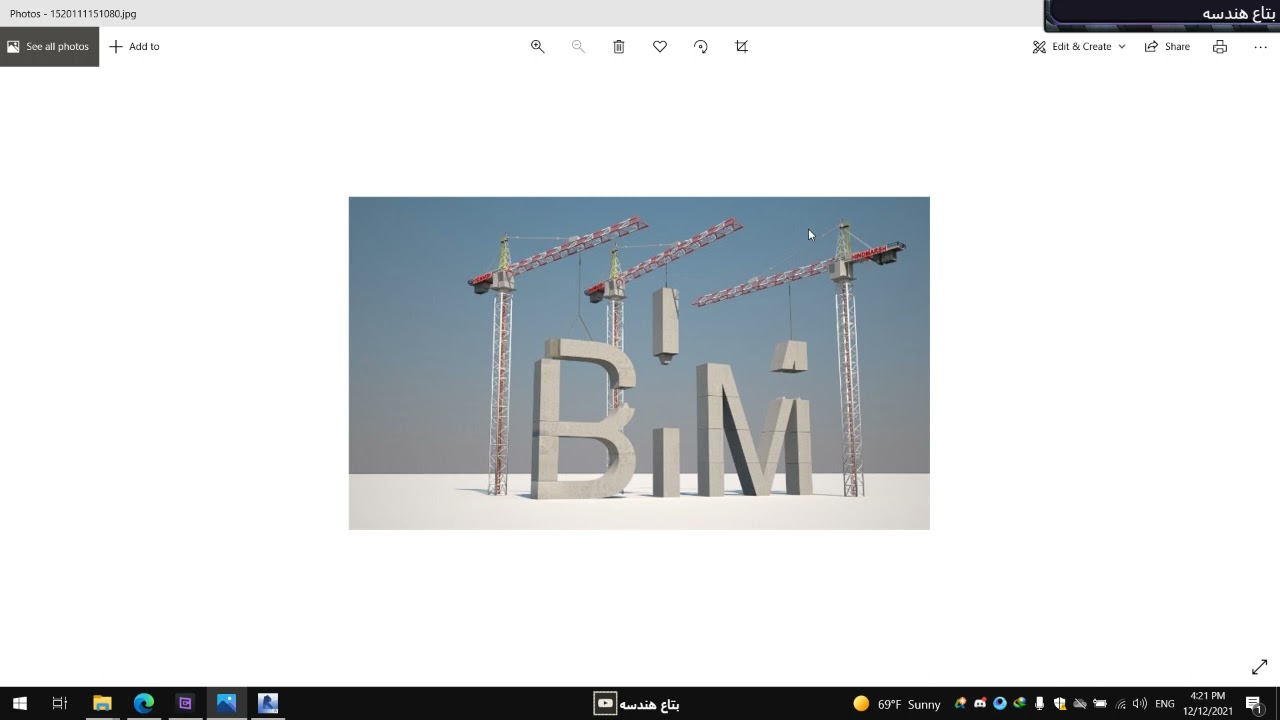Click the microphone tray icon

click(x=1040, y=703)
